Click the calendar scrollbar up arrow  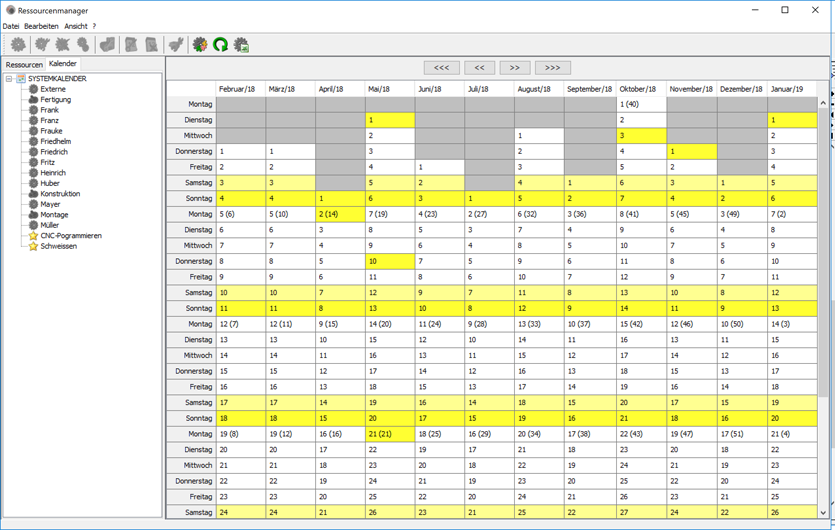[823, 103]
